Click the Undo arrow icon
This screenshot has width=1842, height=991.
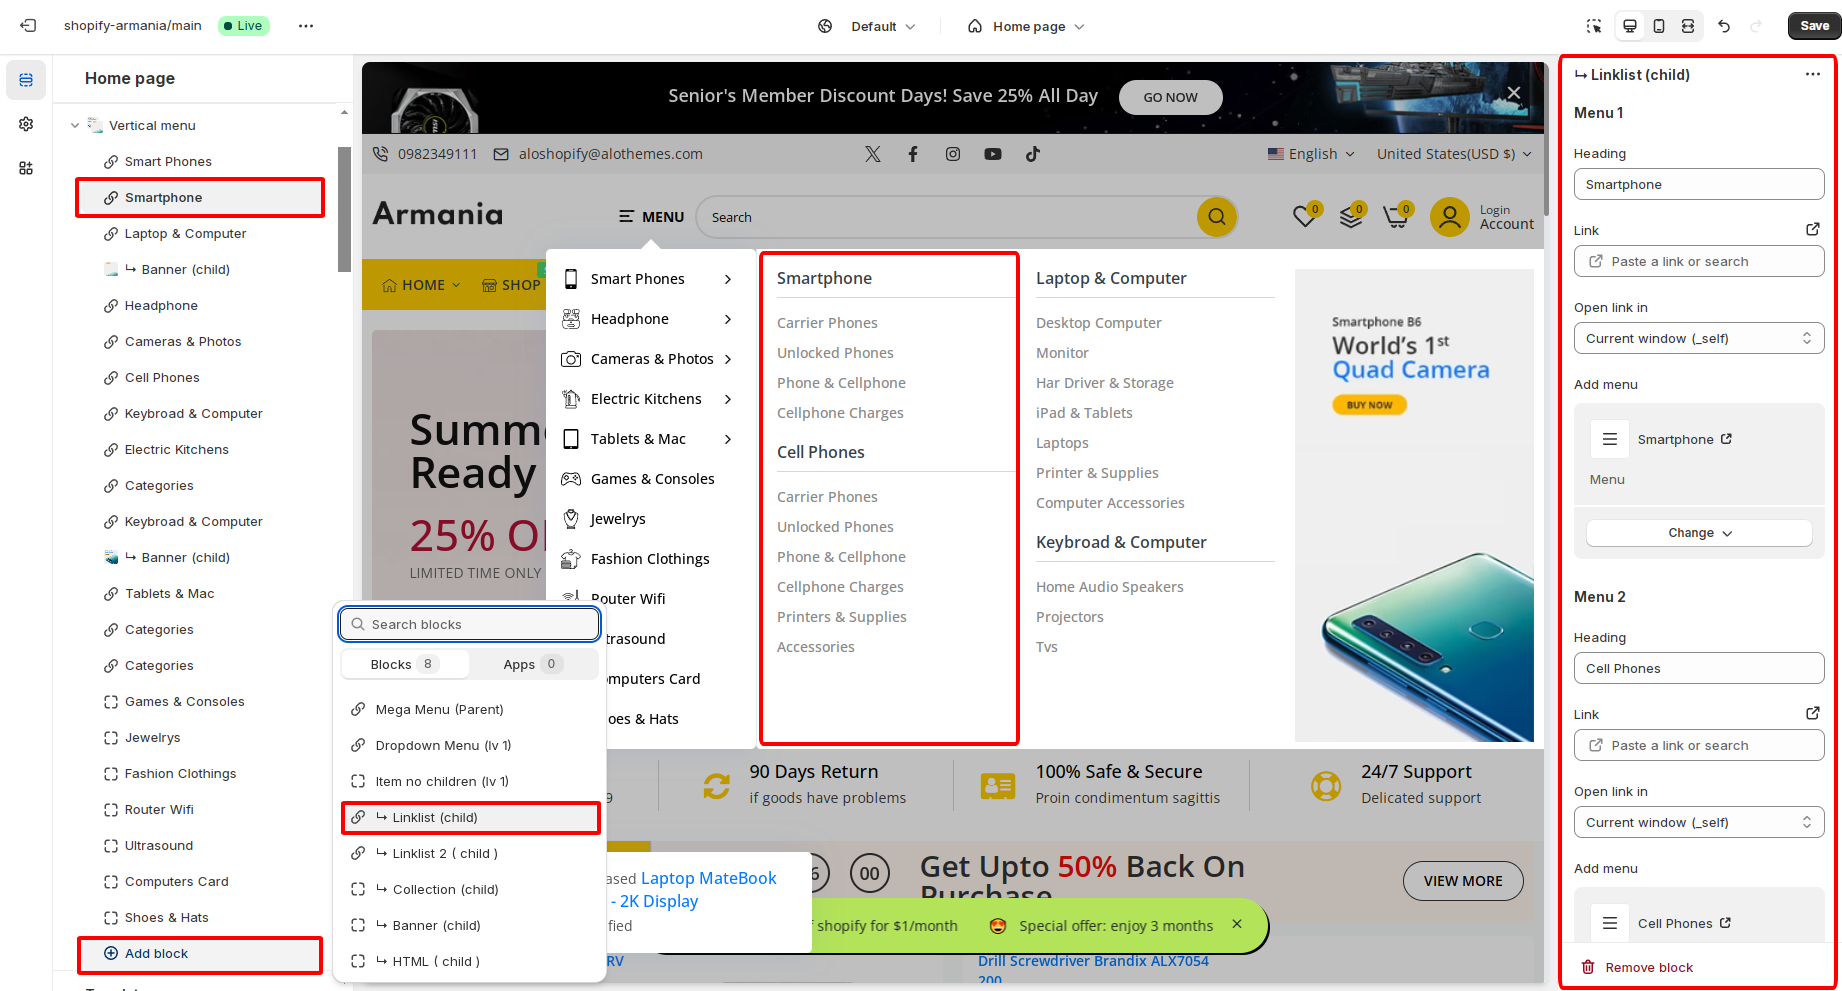[1724, 26]
